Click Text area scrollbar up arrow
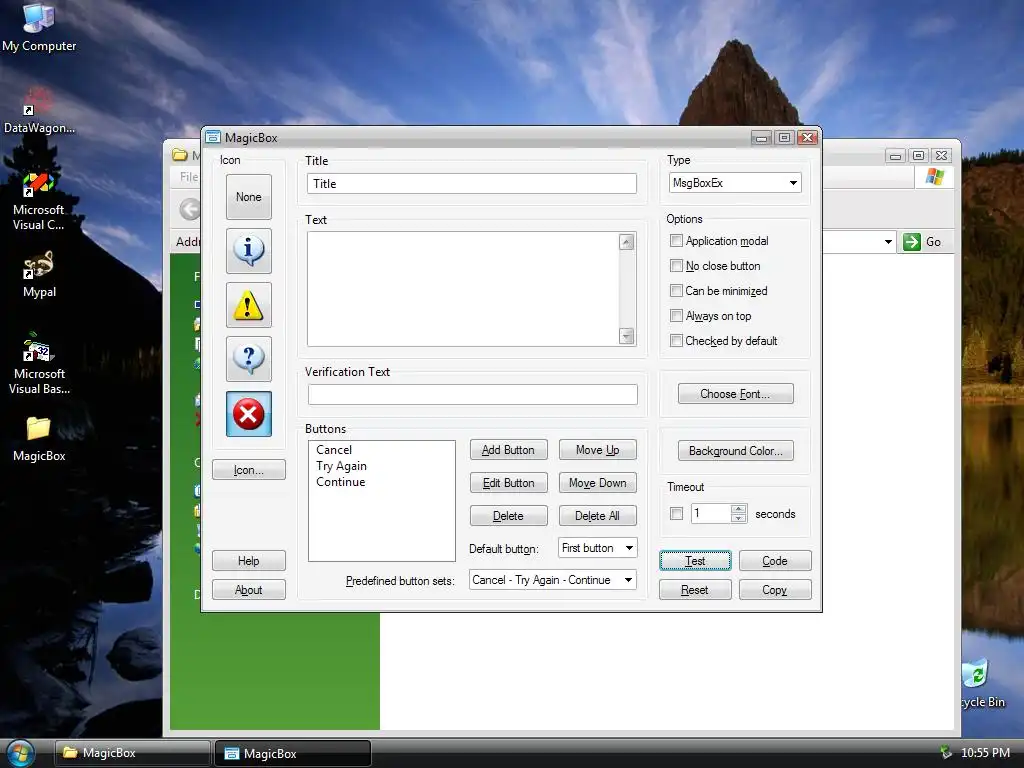Viewport: 1024px width, 768px height. 626,242
